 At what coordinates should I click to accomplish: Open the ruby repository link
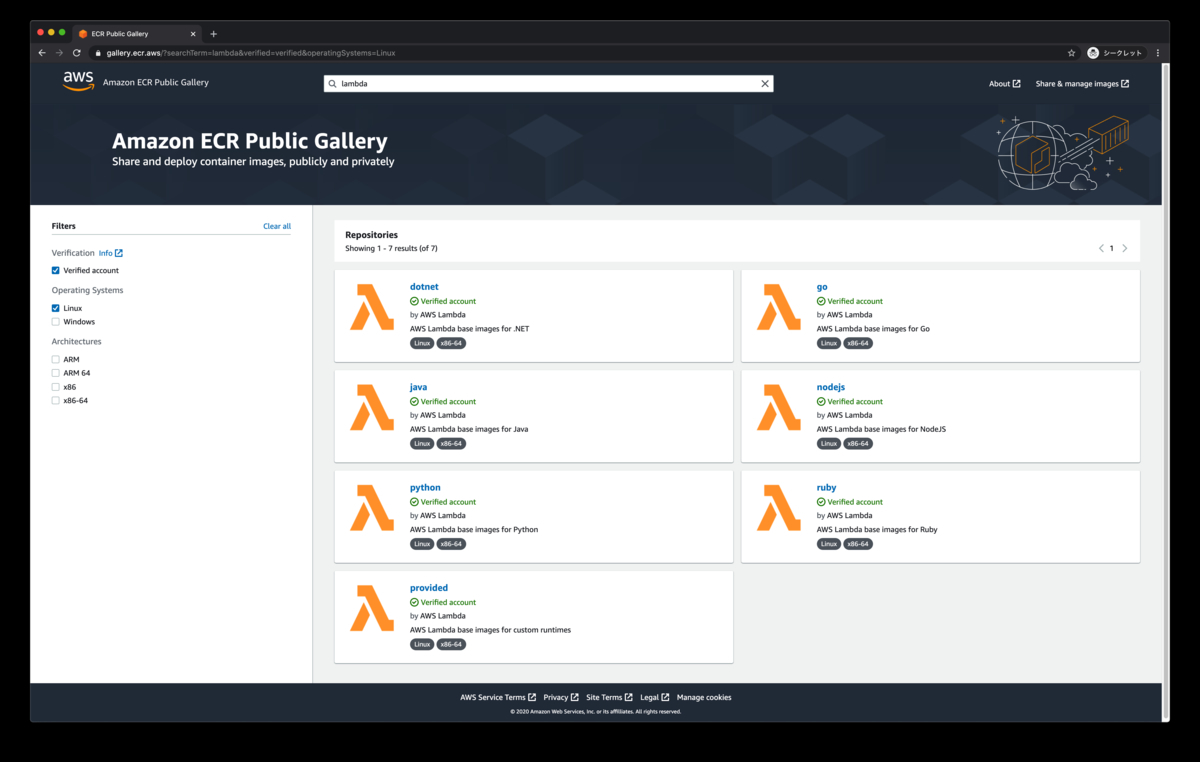(826, 488)
